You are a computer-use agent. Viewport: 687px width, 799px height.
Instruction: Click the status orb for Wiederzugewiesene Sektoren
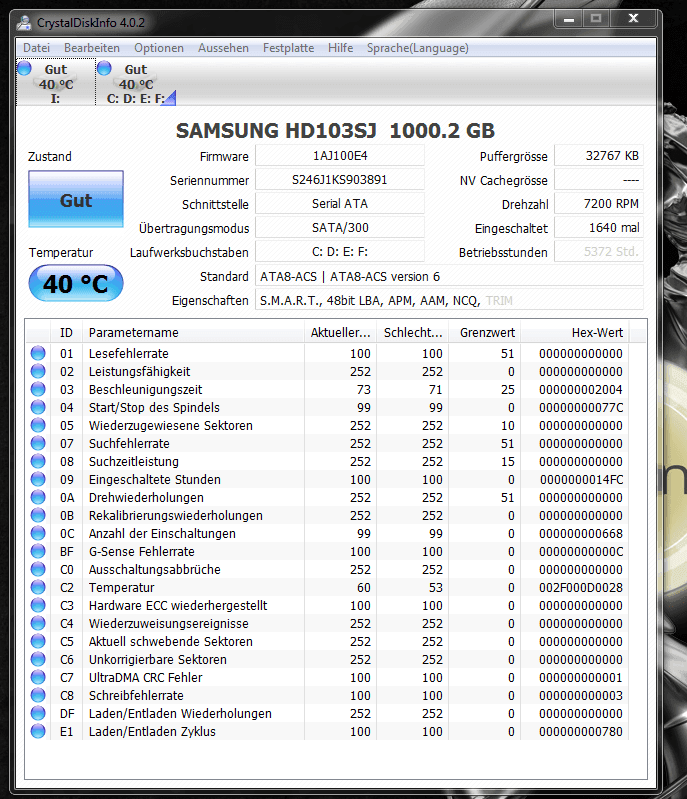pyautogui.click(x=38, y=425)
